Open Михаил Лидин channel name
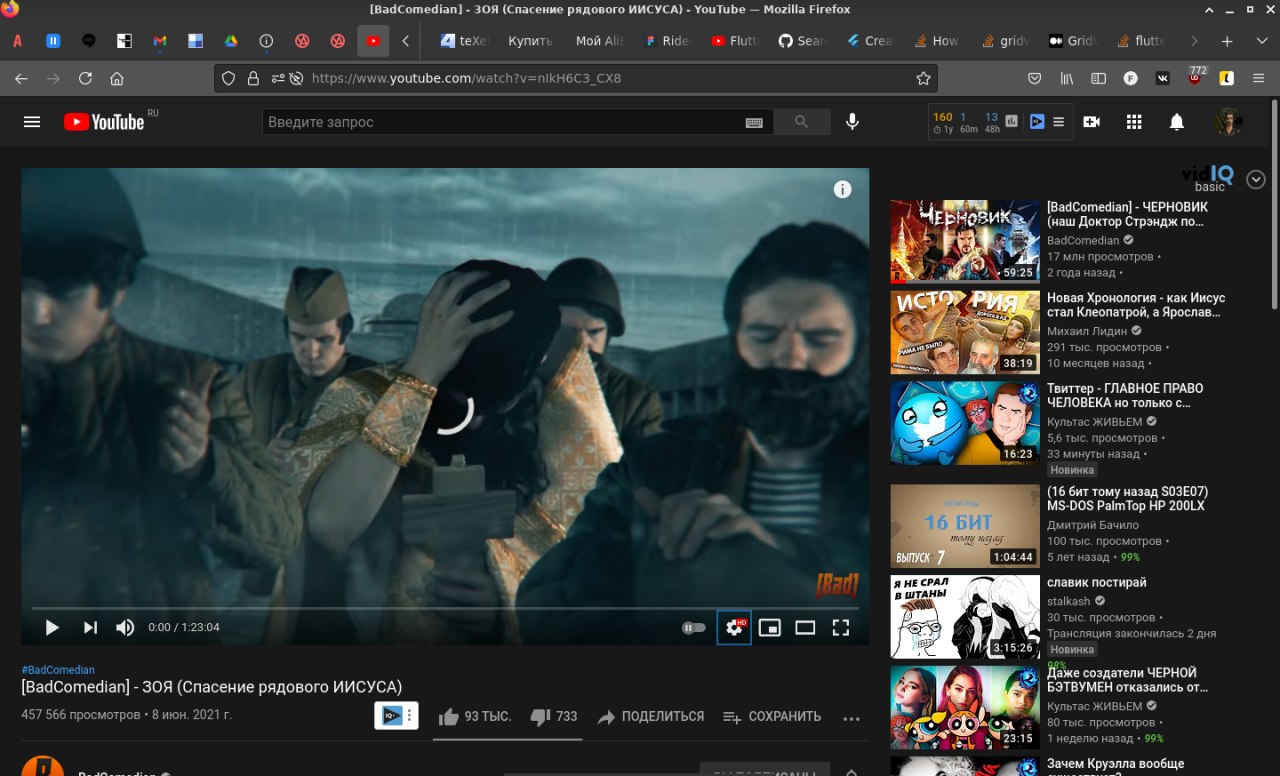The image size is (1280, 776). (1087, 331)
